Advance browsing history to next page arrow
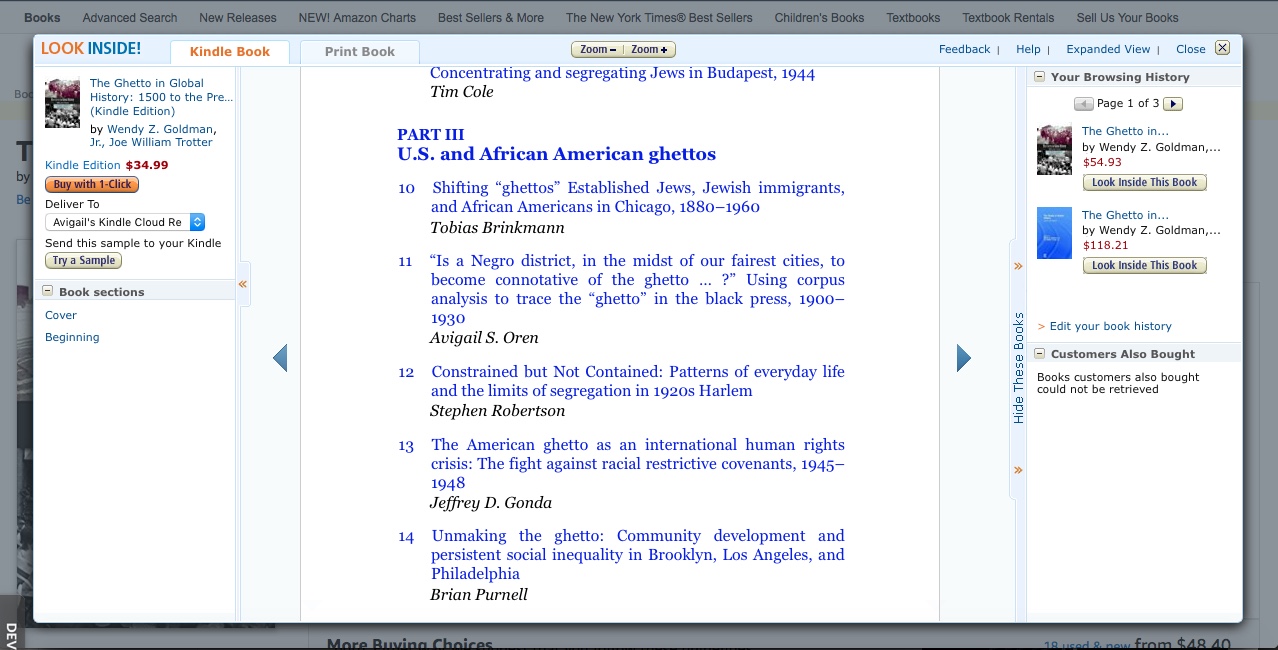This screenshot has width=1278, height=650. click(x=1174, y=104)
